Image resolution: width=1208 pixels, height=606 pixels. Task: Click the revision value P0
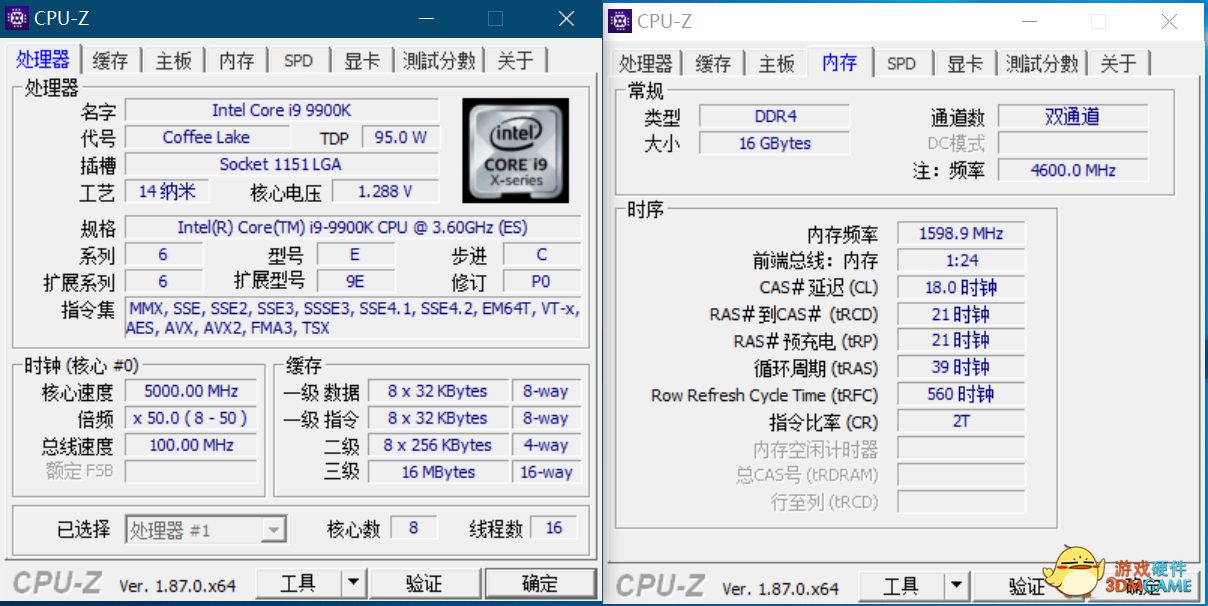pyautogui.click(x=542, y=281)
